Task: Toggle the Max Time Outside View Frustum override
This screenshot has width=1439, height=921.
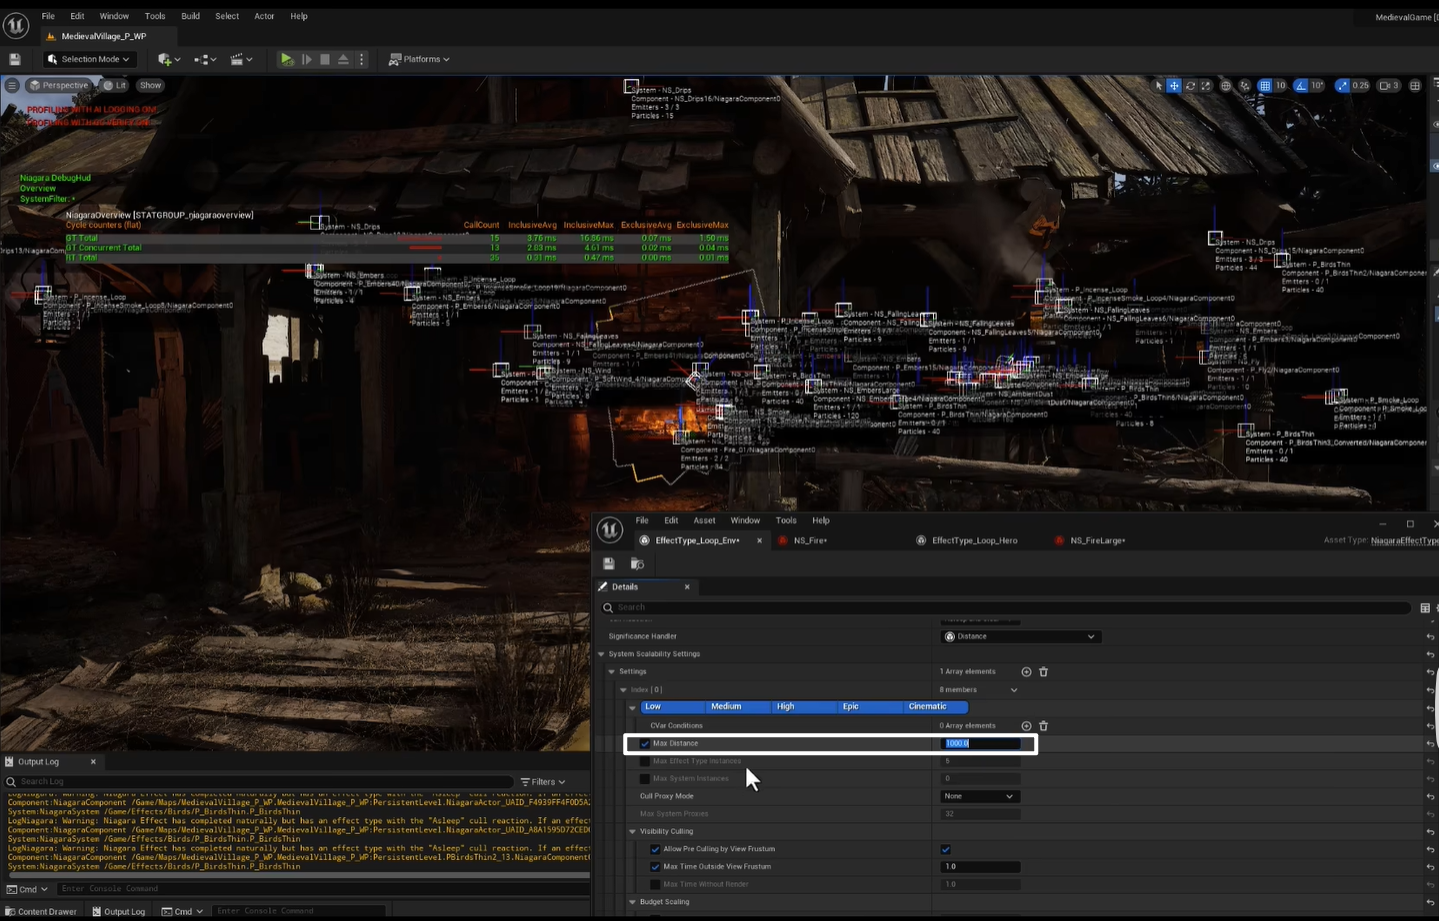Action: click(655, 867)
